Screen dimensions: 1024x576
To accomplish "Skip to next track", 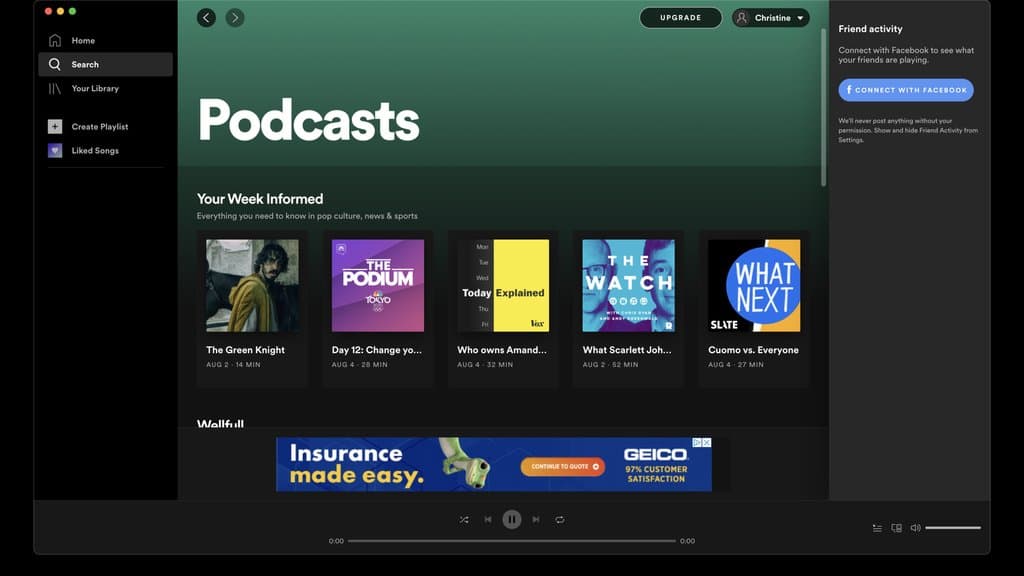I will coord(536,520).
